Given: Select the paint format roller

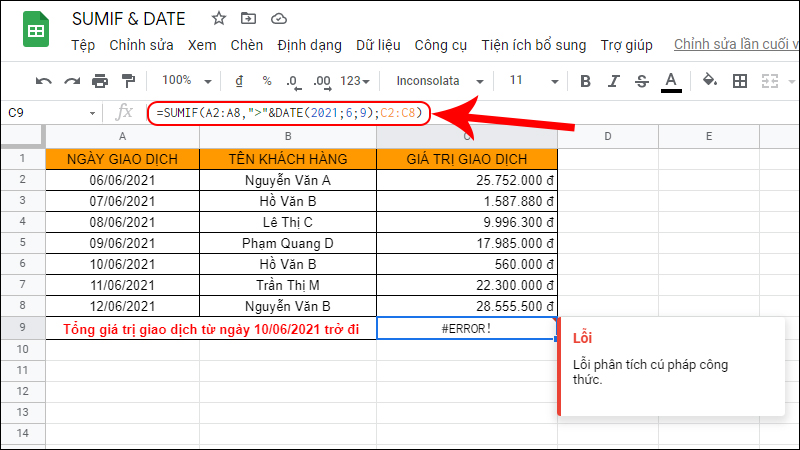Looking at the screenshot, I should (127, 81).
